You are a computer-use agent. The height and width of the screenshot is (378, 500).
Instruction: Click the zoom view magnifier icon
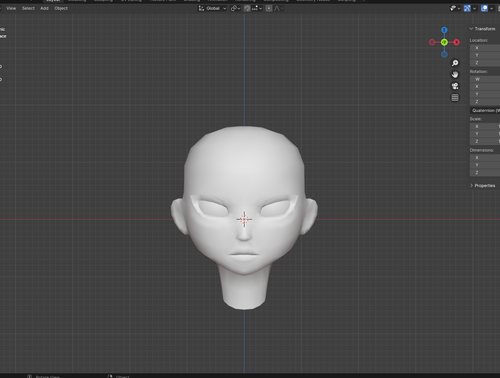455,63
